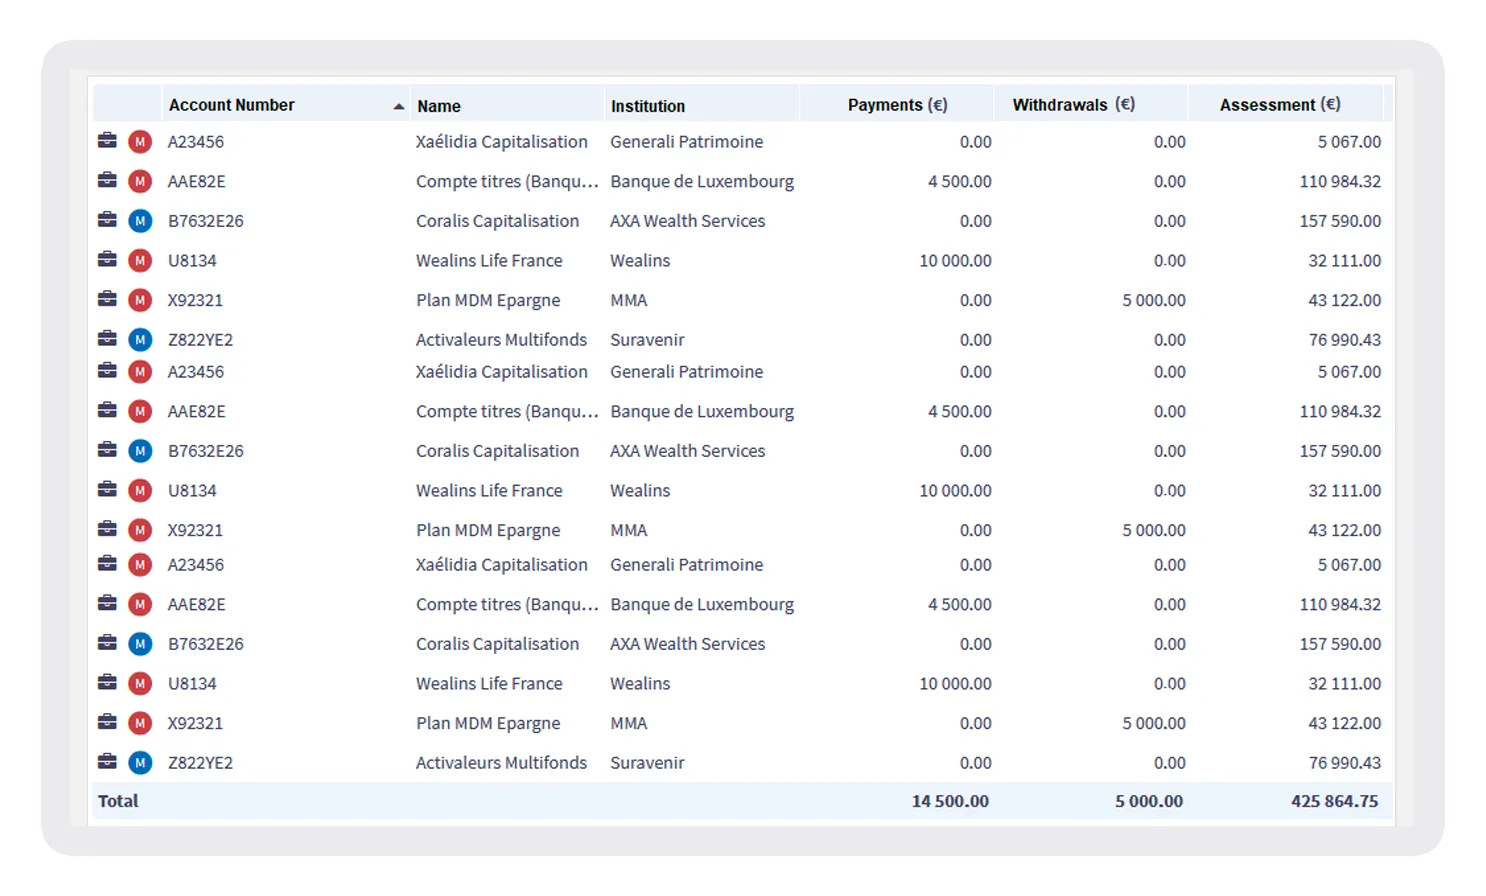Open the briefcase icon on the upper Z822YE2 row
Viewport: 1486px width, 896px height.
pyautogui.click(x=107, y=338)
